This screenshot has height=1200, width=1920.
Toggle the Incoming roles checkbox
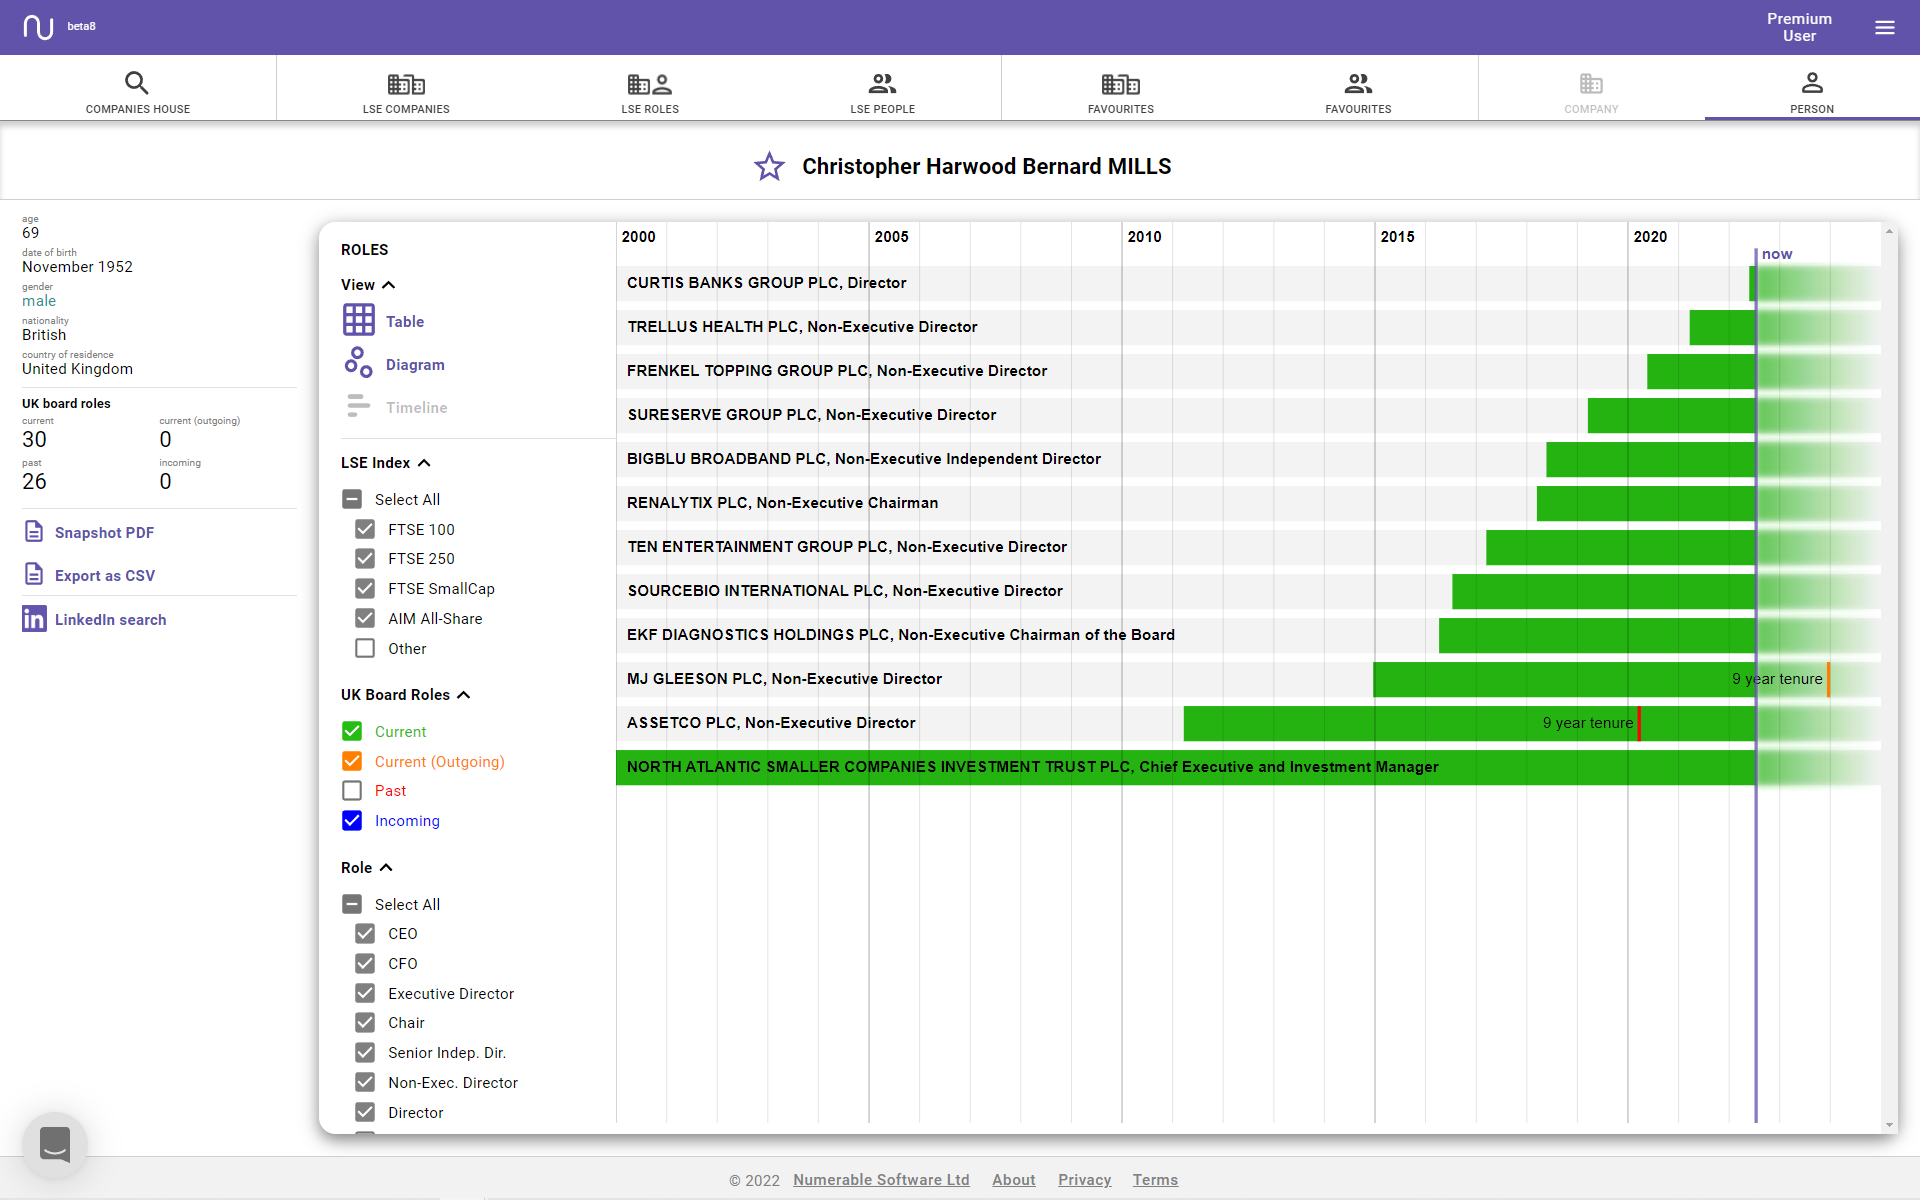coord(352,820)
